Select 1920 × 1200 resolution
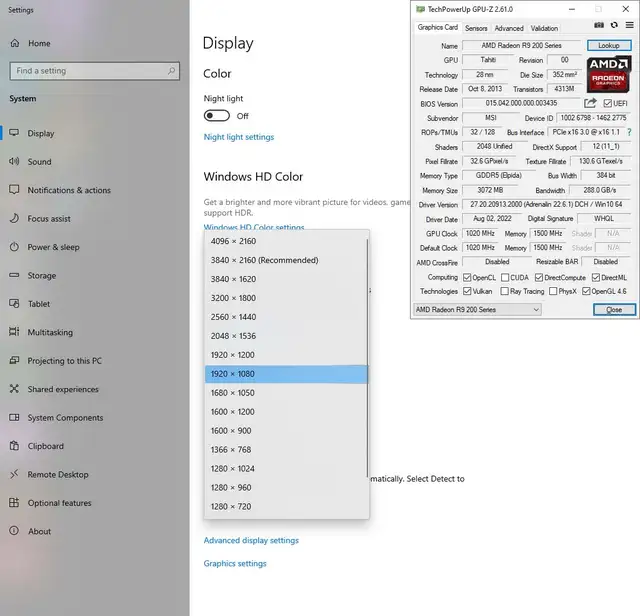This screenshot has width=640, height=616. (x=286, y=355)
